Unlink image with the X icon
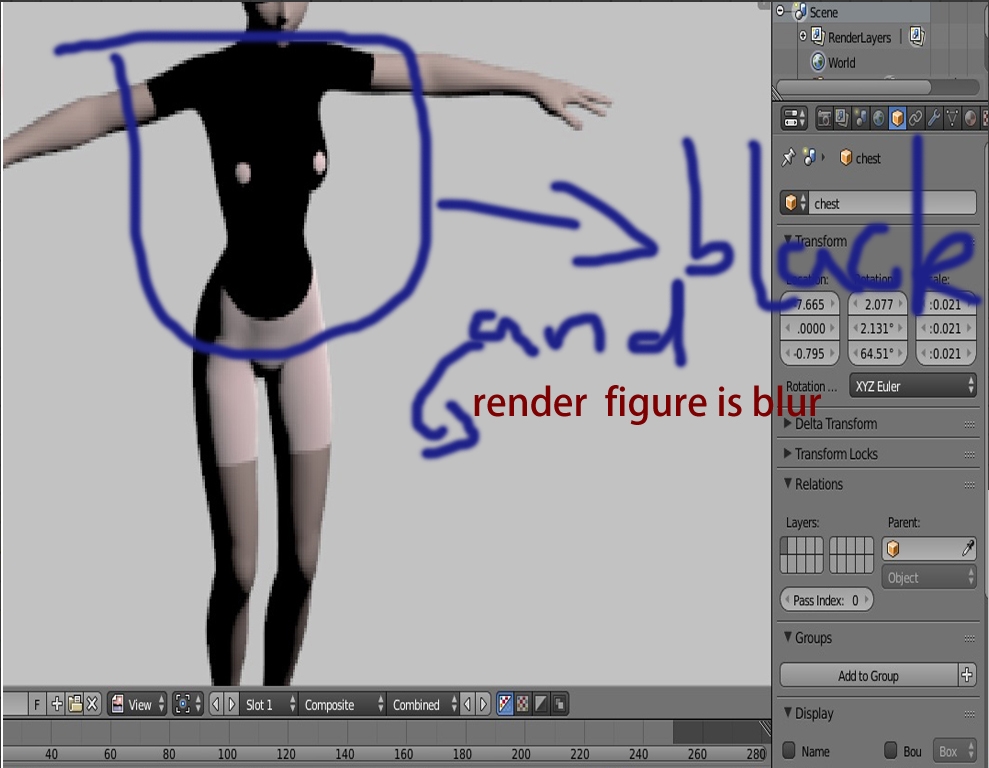Screen dimensions: 989x768 (92, 704)
